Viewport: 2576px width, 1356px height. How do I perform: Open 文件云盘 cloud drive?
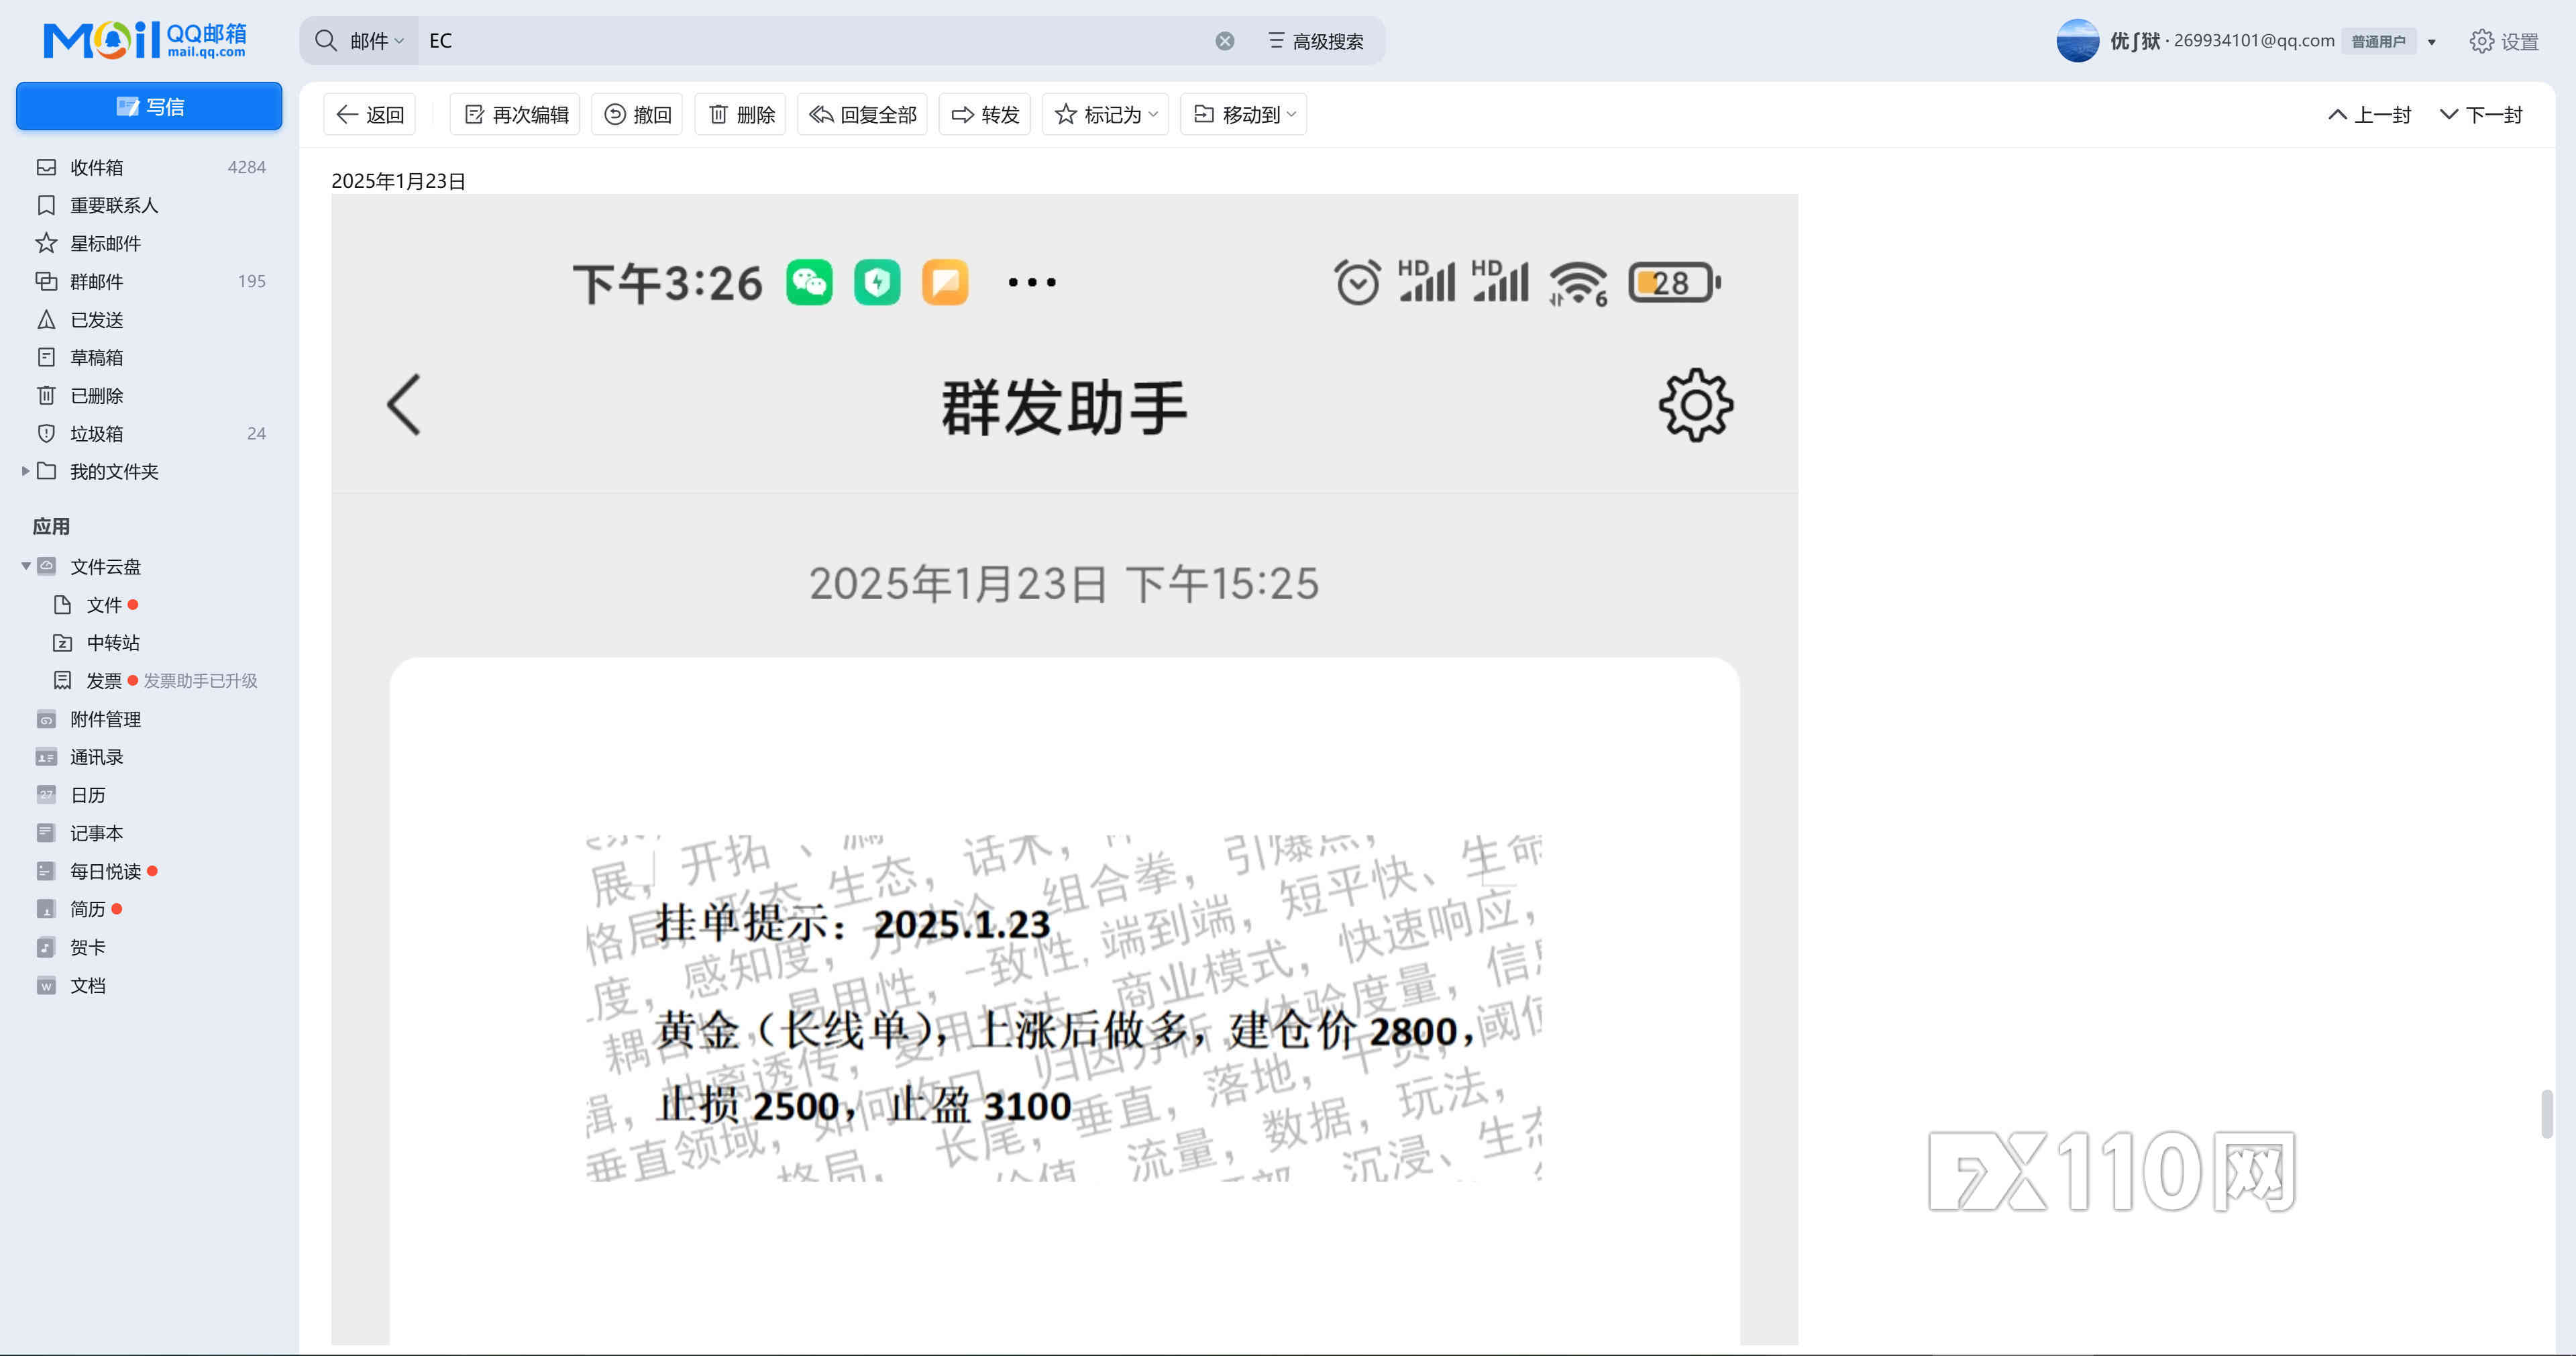(x=105, y=566)
